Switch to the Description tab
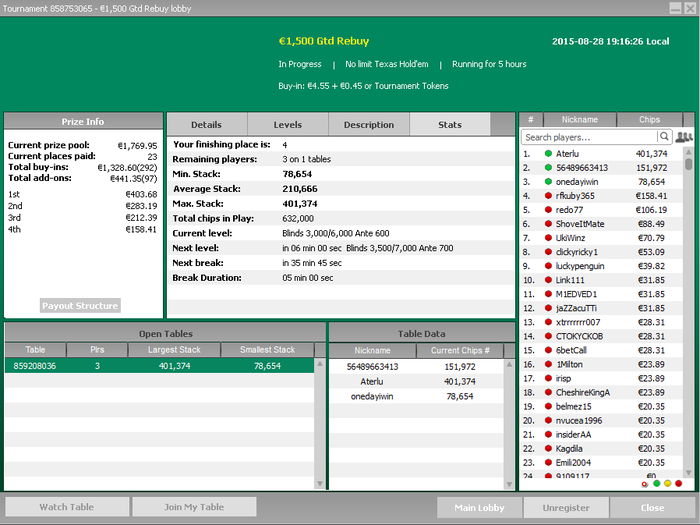 (x=369, y=125)
